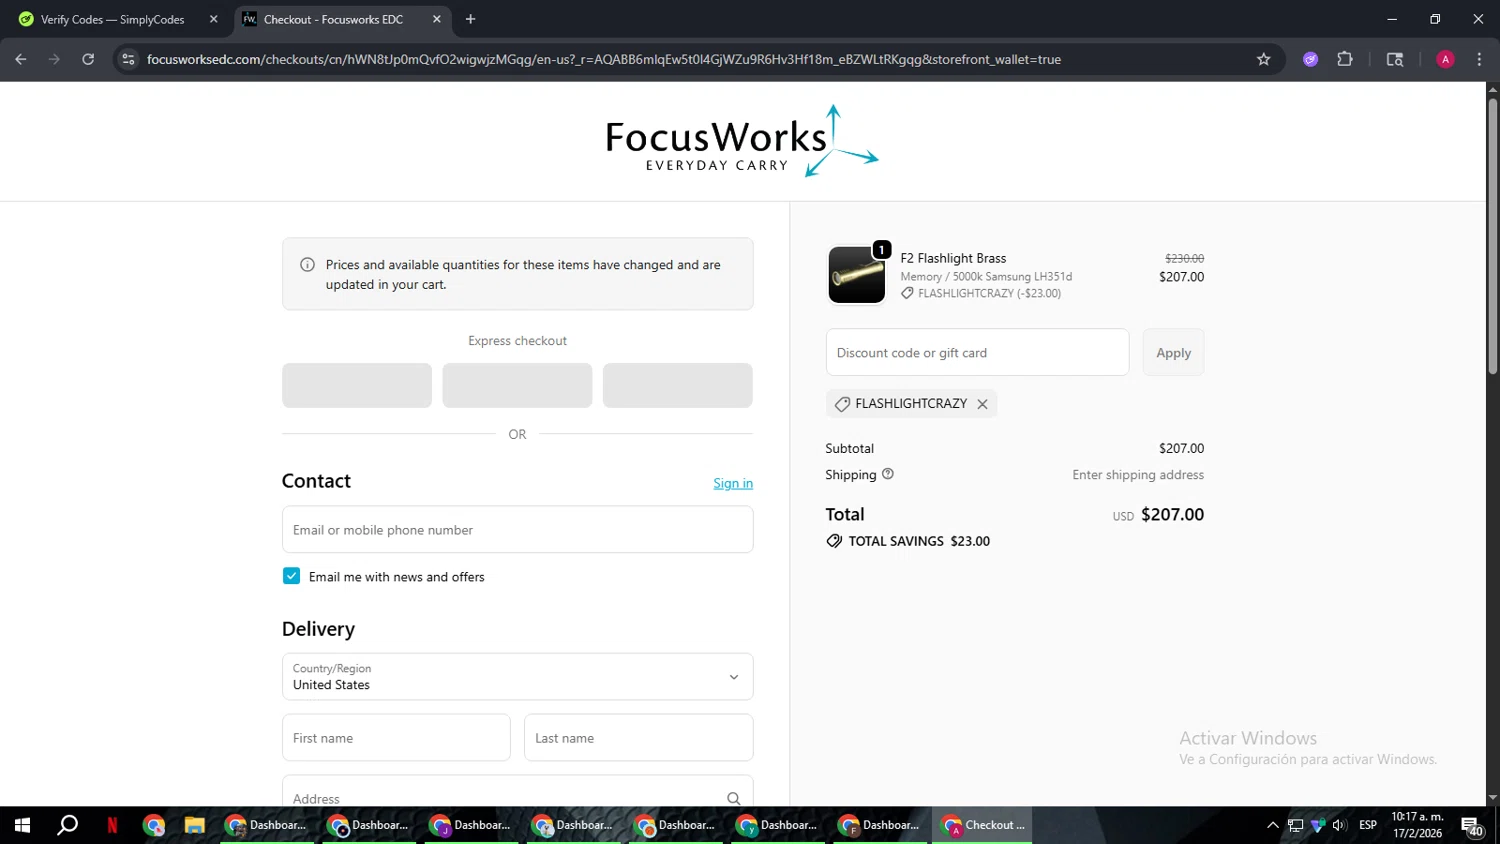
Task: Open File Explorer from the taskbar
Action: pos(194,825)
